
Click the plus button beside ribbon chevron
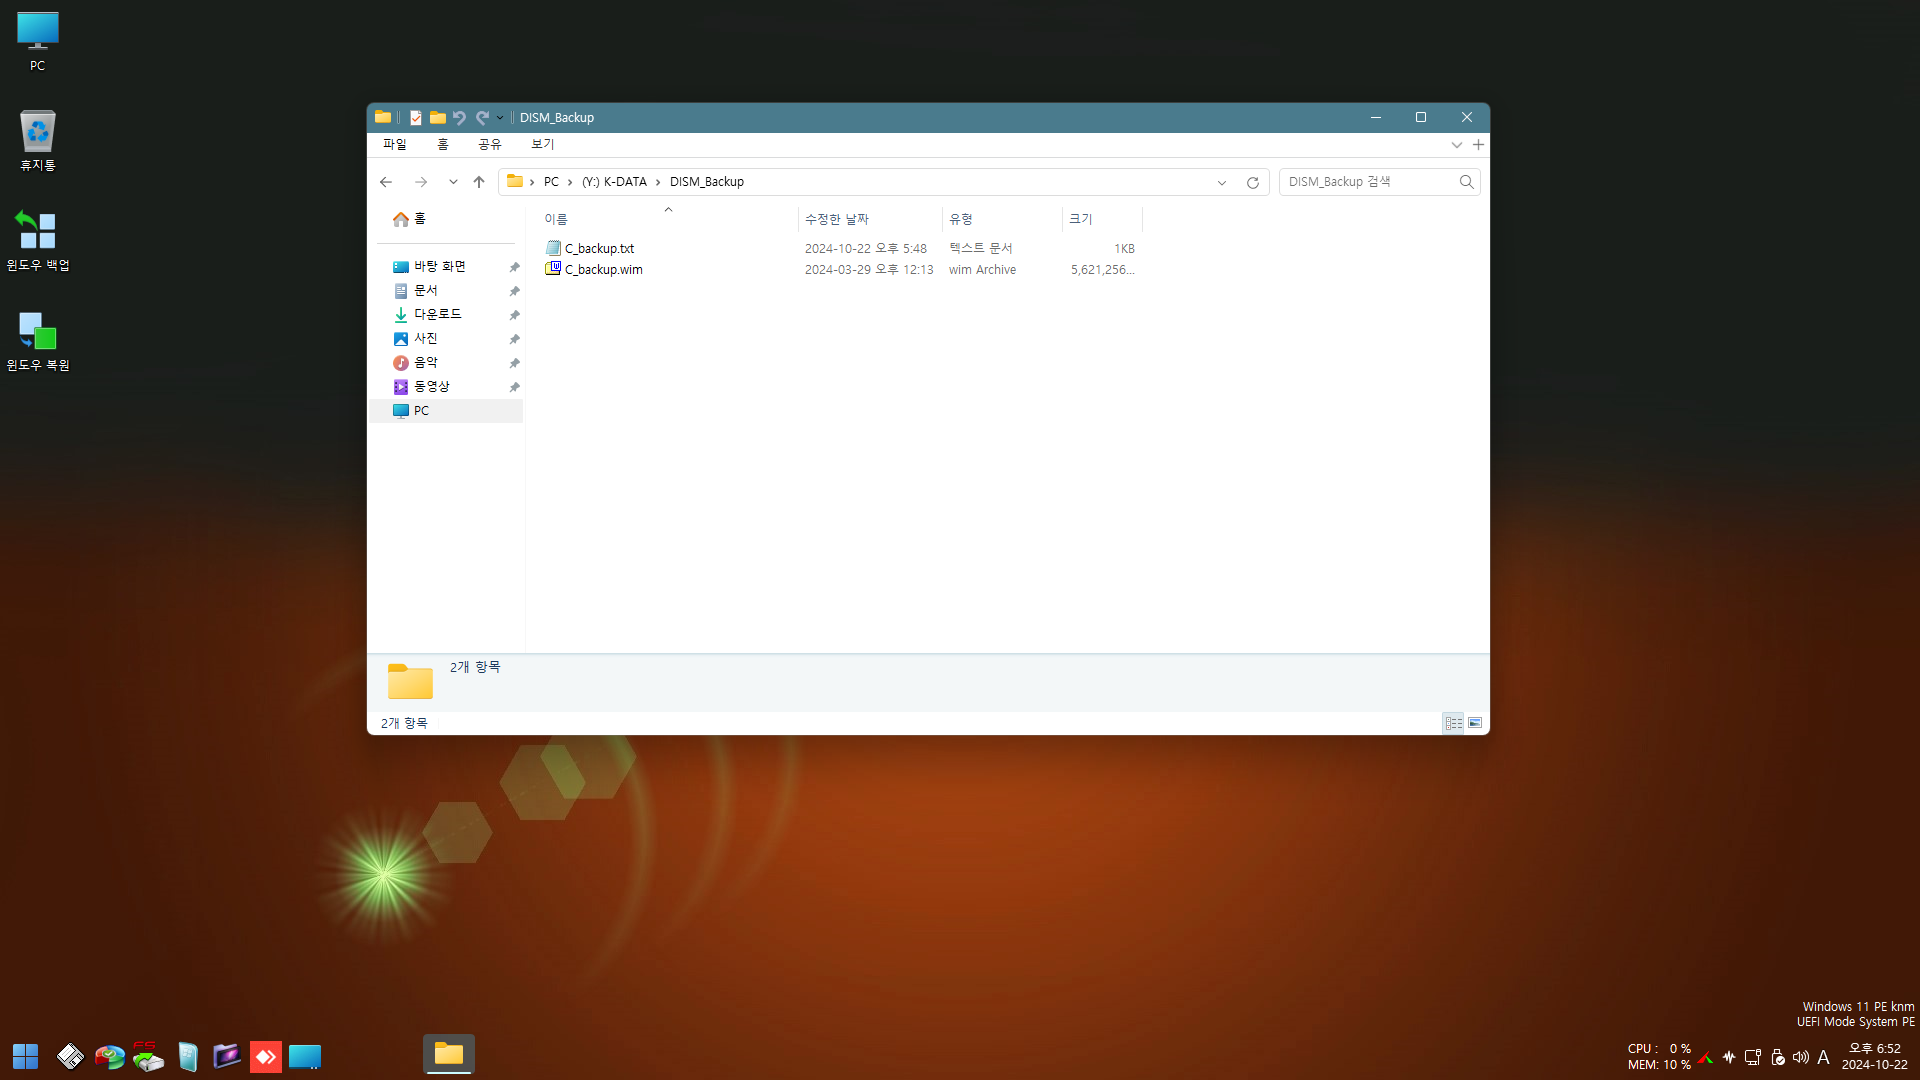(1478, 145)
